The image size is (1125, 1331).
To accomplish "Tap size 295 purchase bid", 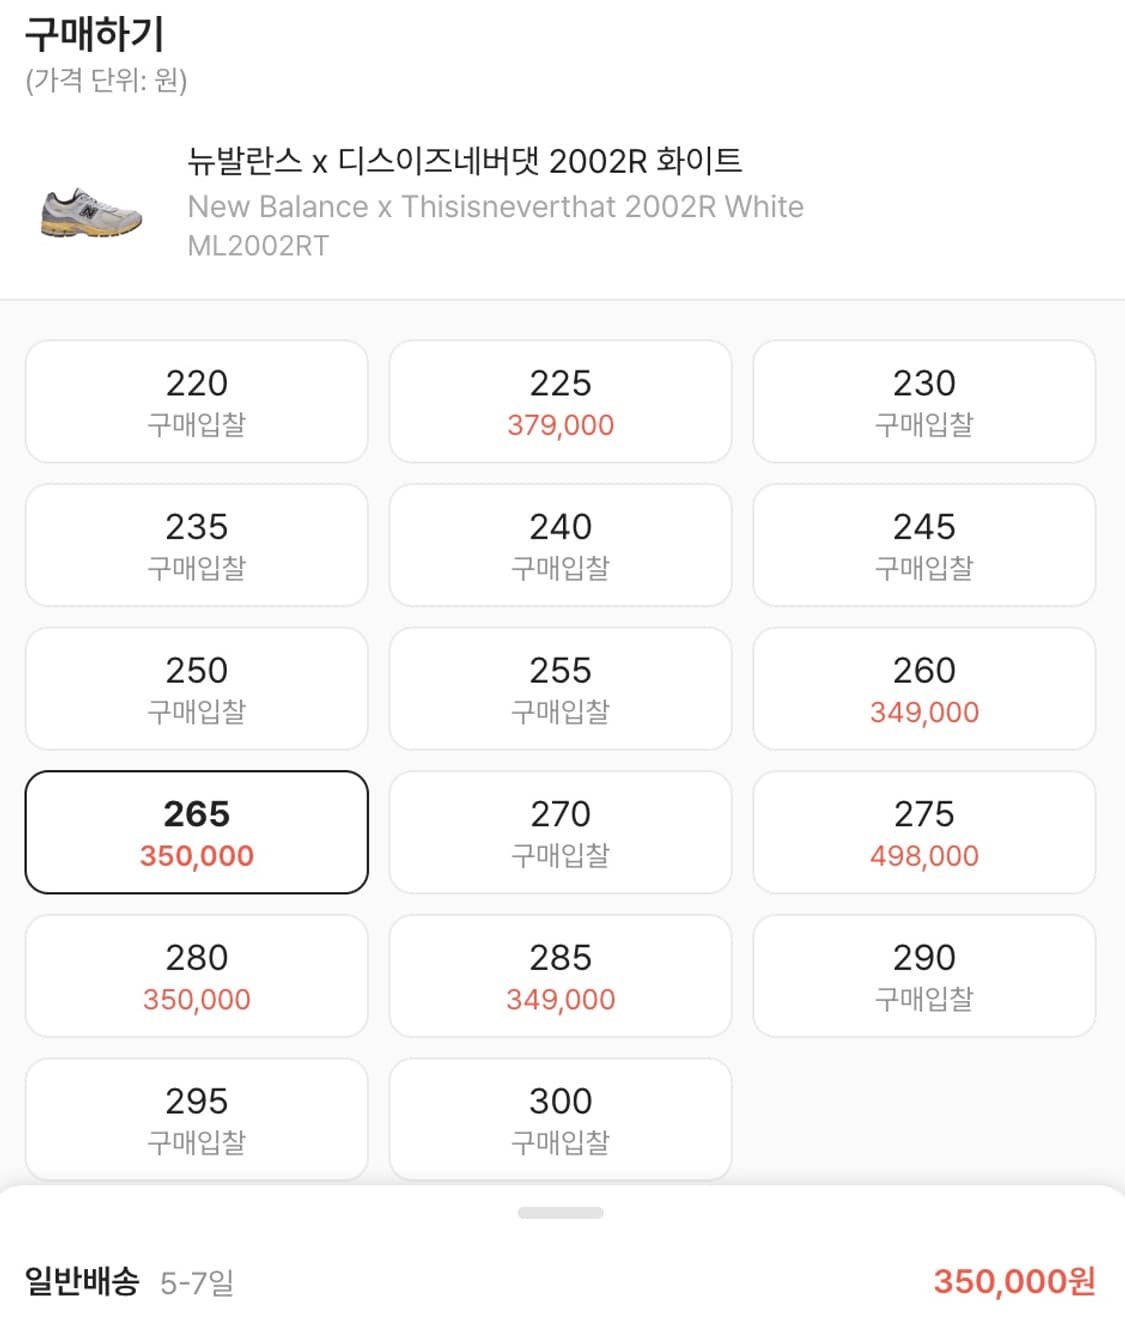I will tap(196, 1119).
